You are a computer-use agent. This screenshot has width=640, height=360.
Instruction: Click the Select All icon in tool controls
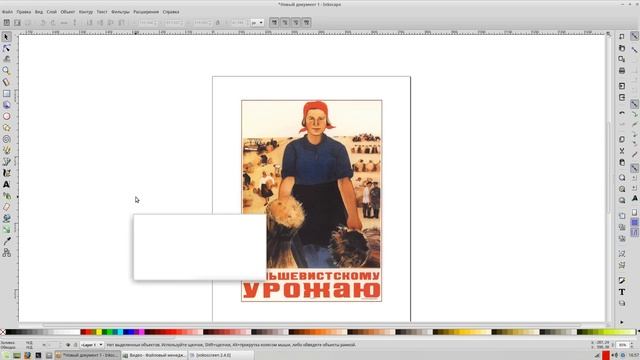[x=7, y=23]
